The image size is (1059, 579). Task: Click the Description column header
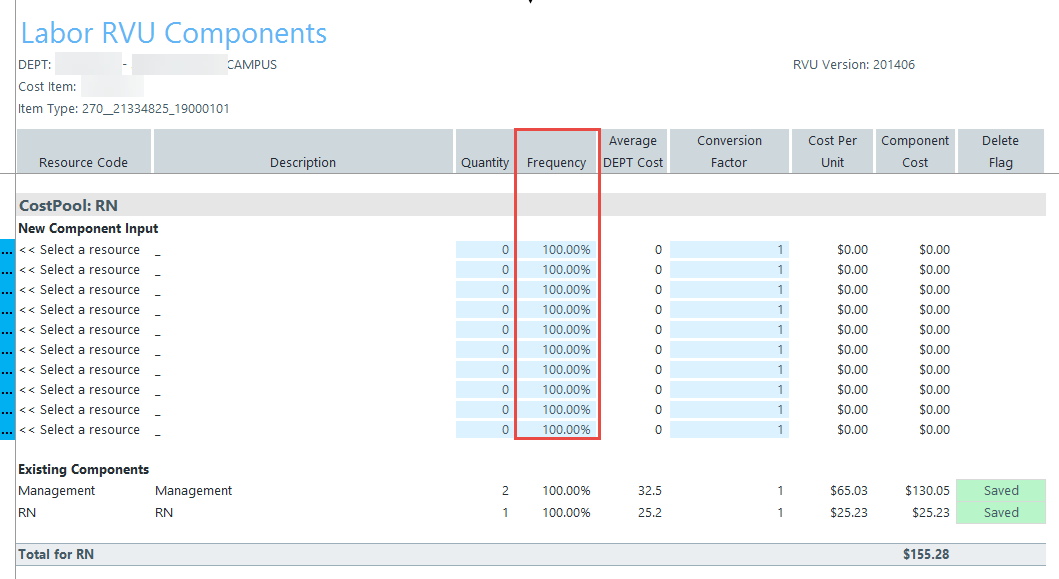[303, 151]
